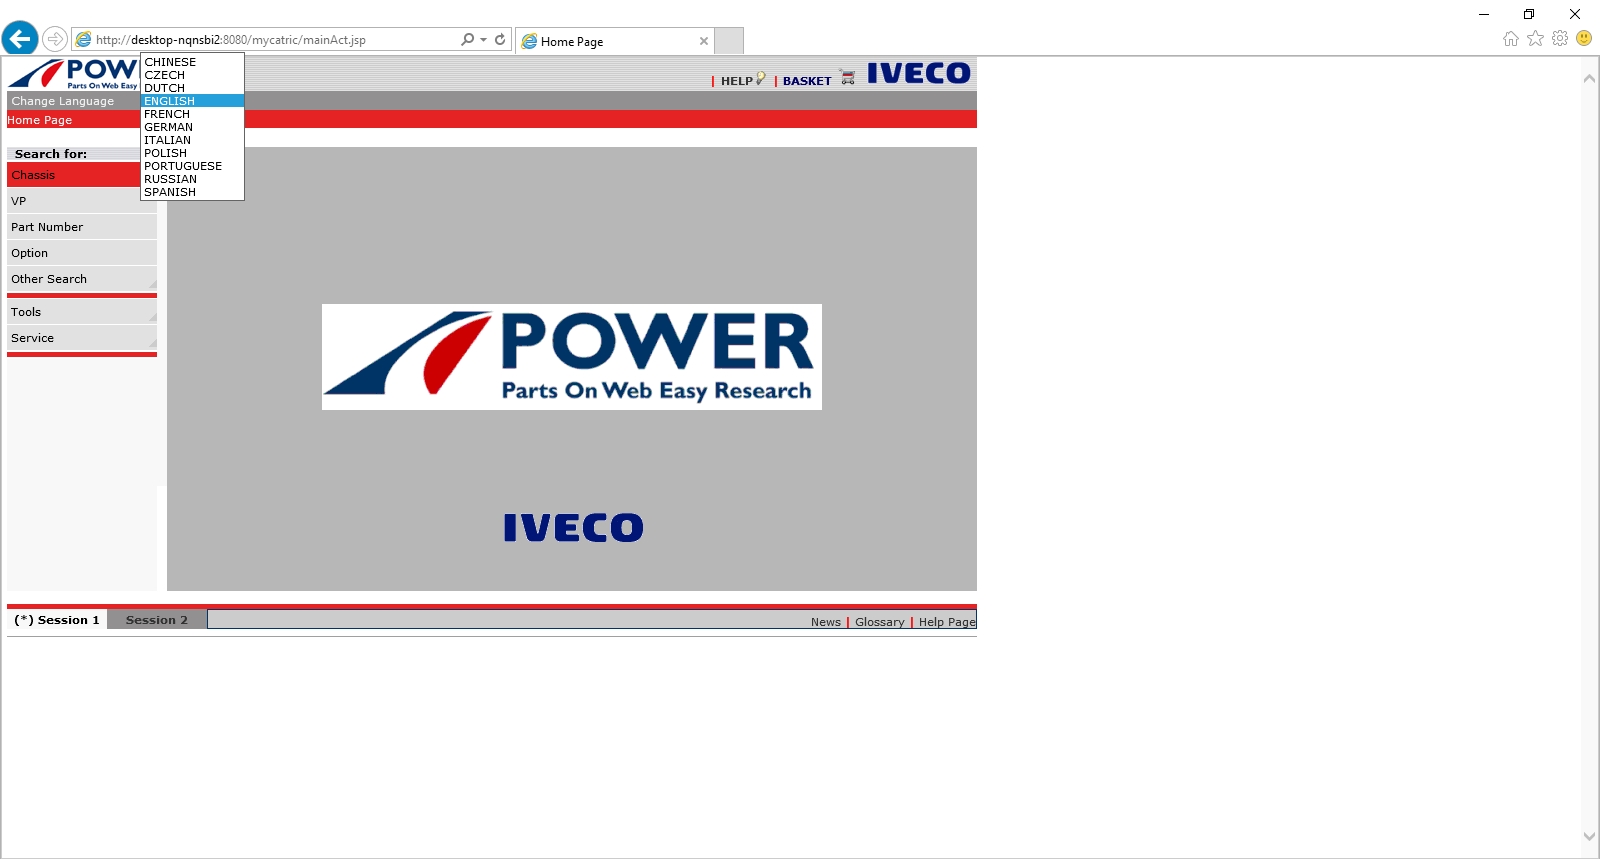Open the Basket cart icon
1600x859 pixels.
(848, 78)
